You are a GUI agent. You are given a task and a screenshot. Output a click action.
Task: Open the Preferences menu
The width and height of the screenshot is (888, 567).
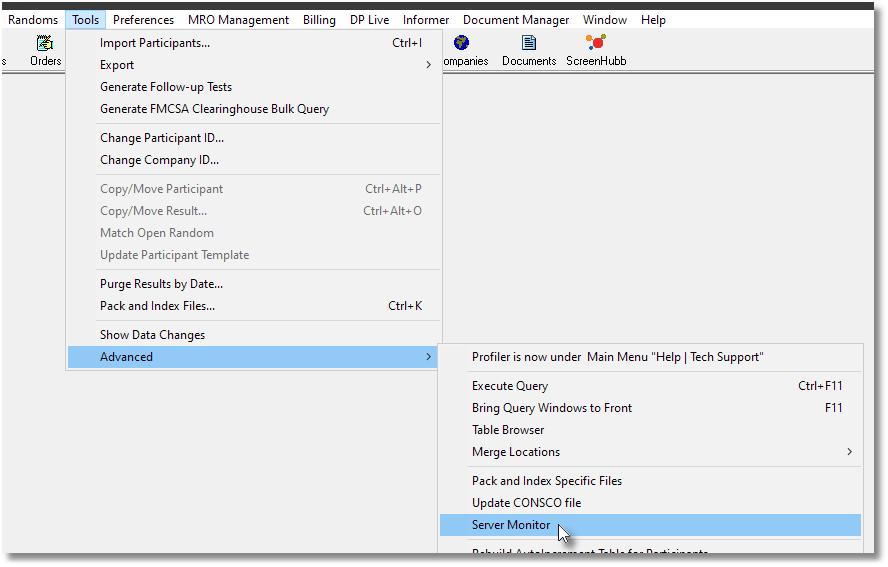click(143, 20)
